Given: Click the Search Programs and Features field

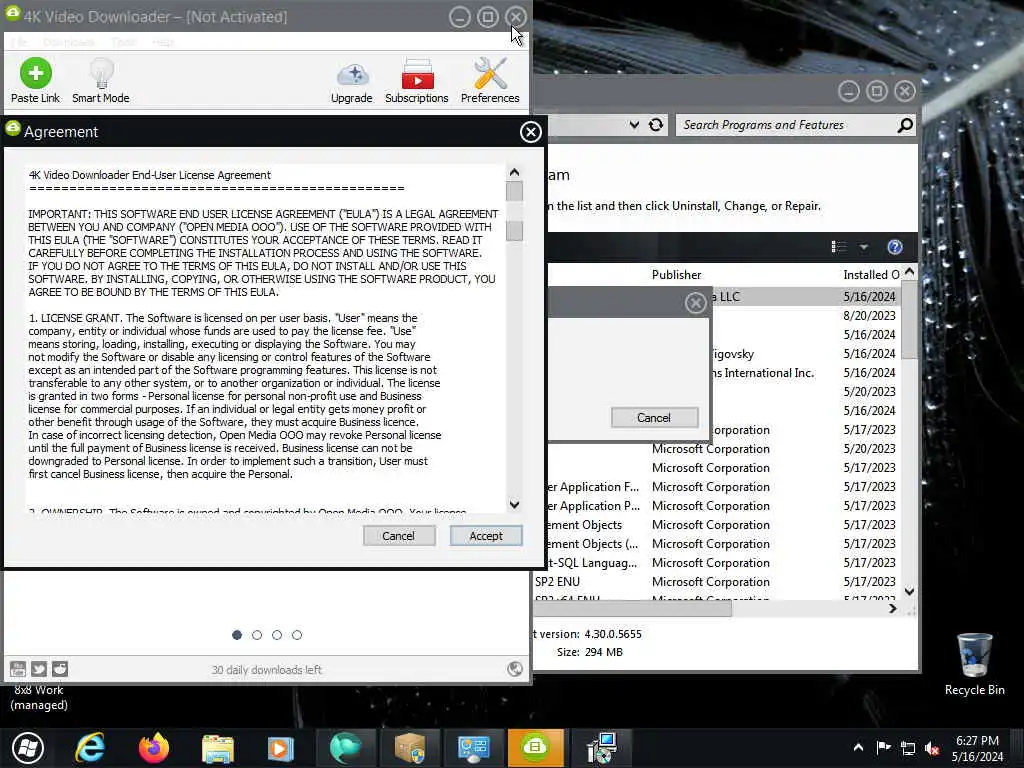Looking at the screenshot, I should (x=787, y=125).
